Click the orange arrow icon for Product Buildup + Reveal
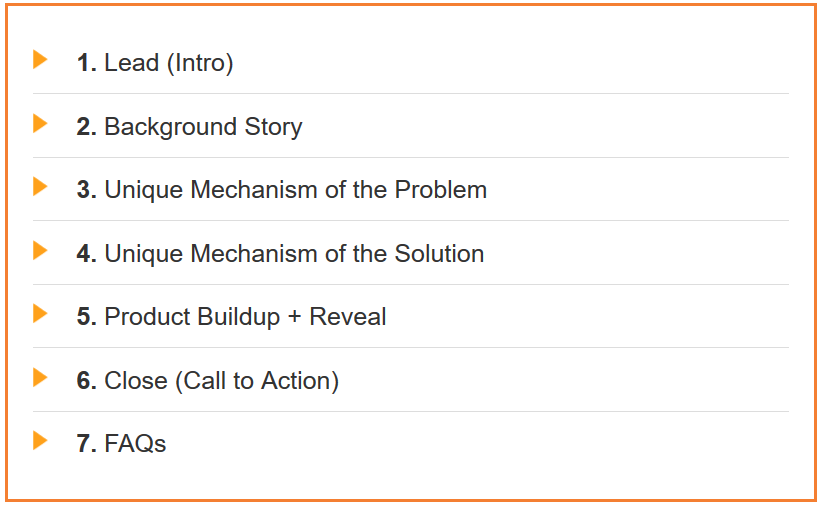The height and width of the screenshot is (506, 820). [x=40, y=314]
